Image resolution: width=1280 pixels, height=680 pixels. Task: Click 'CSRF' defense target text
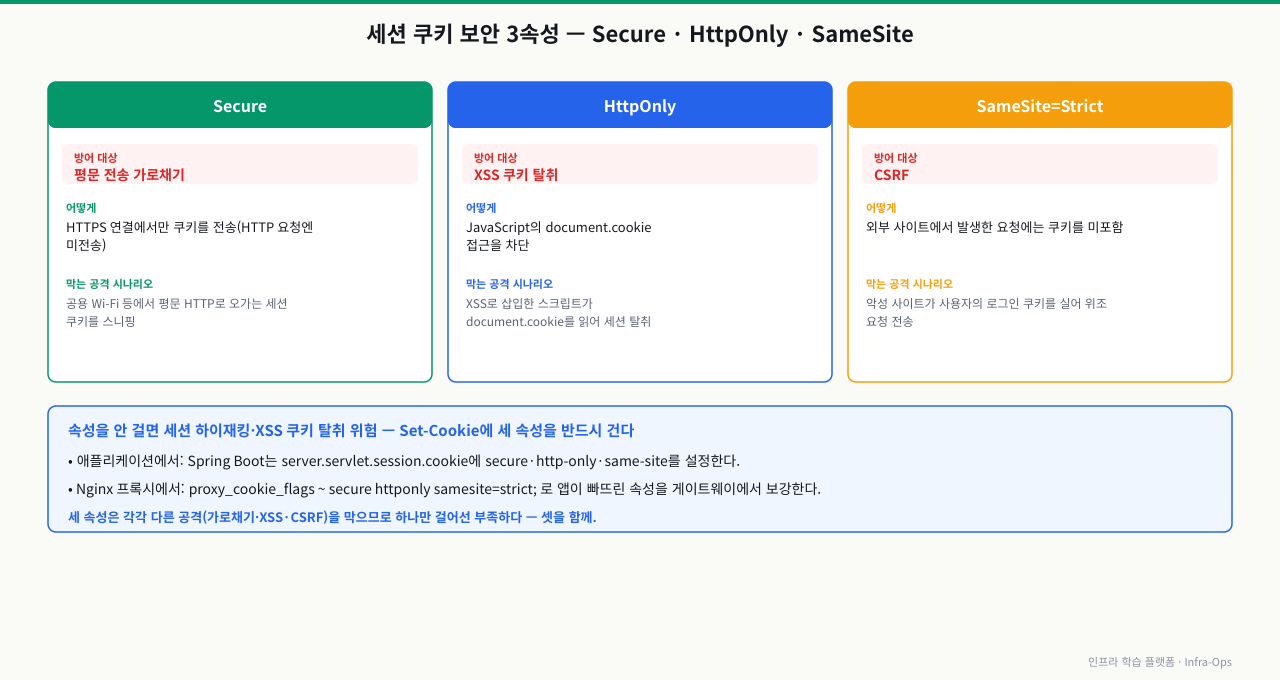tap(891, 174)
